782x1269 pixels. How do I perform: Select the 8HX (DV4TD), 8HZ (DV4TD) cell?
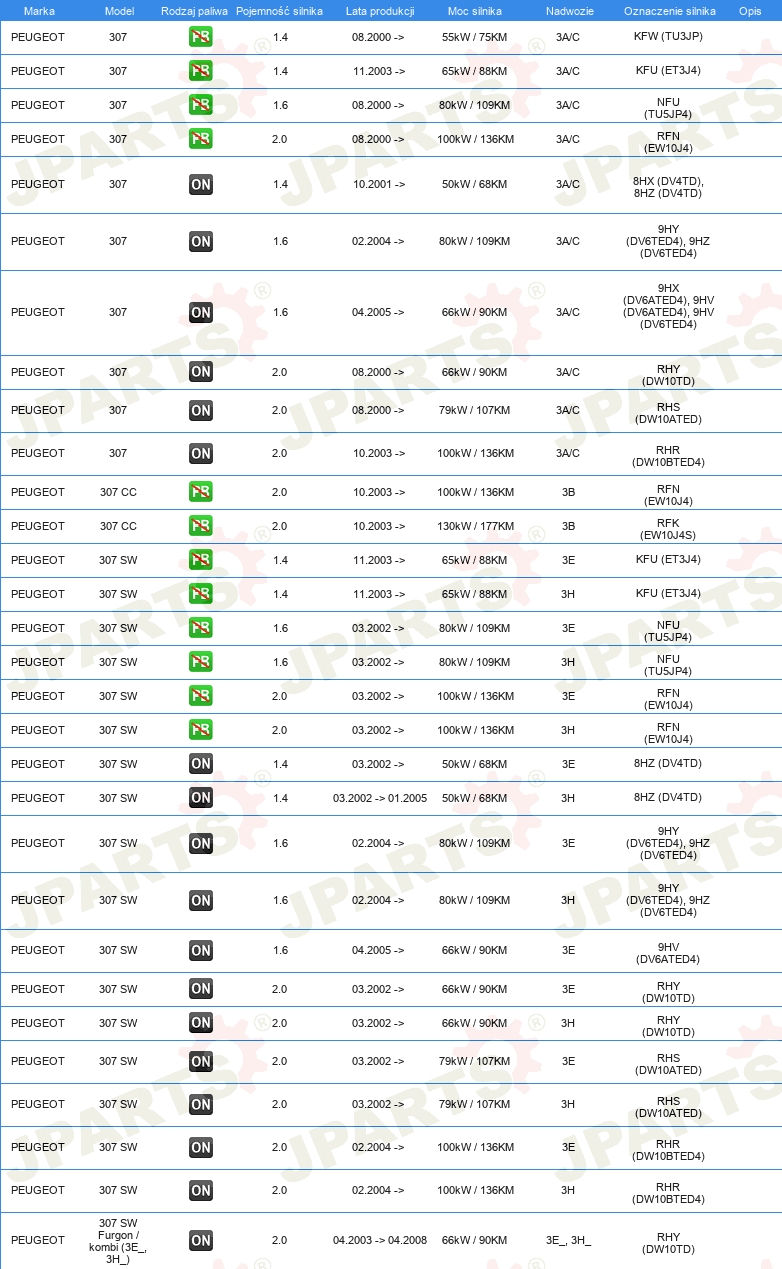[x=669, y=187]
